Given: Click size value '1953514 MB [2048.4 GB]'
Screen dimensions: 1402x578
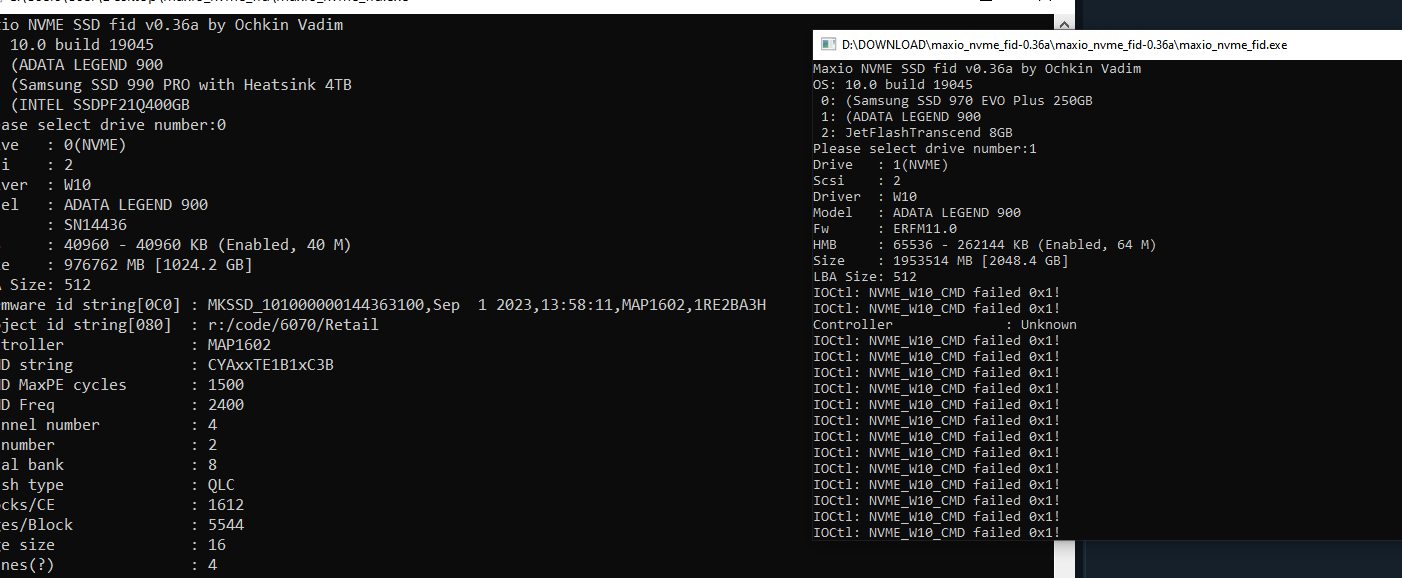Looking at the screenshot, I should (x=981, y=261).
